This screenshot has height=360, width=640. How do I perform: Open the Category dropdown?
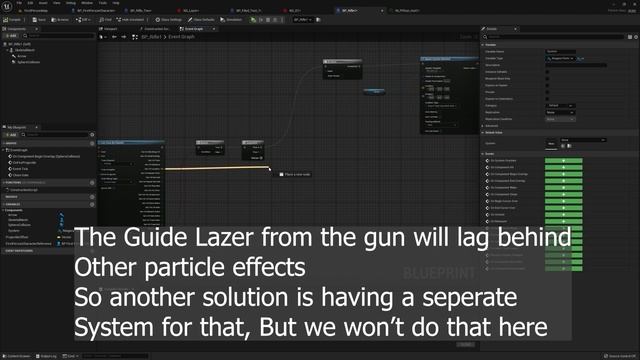tap(560, 106)
